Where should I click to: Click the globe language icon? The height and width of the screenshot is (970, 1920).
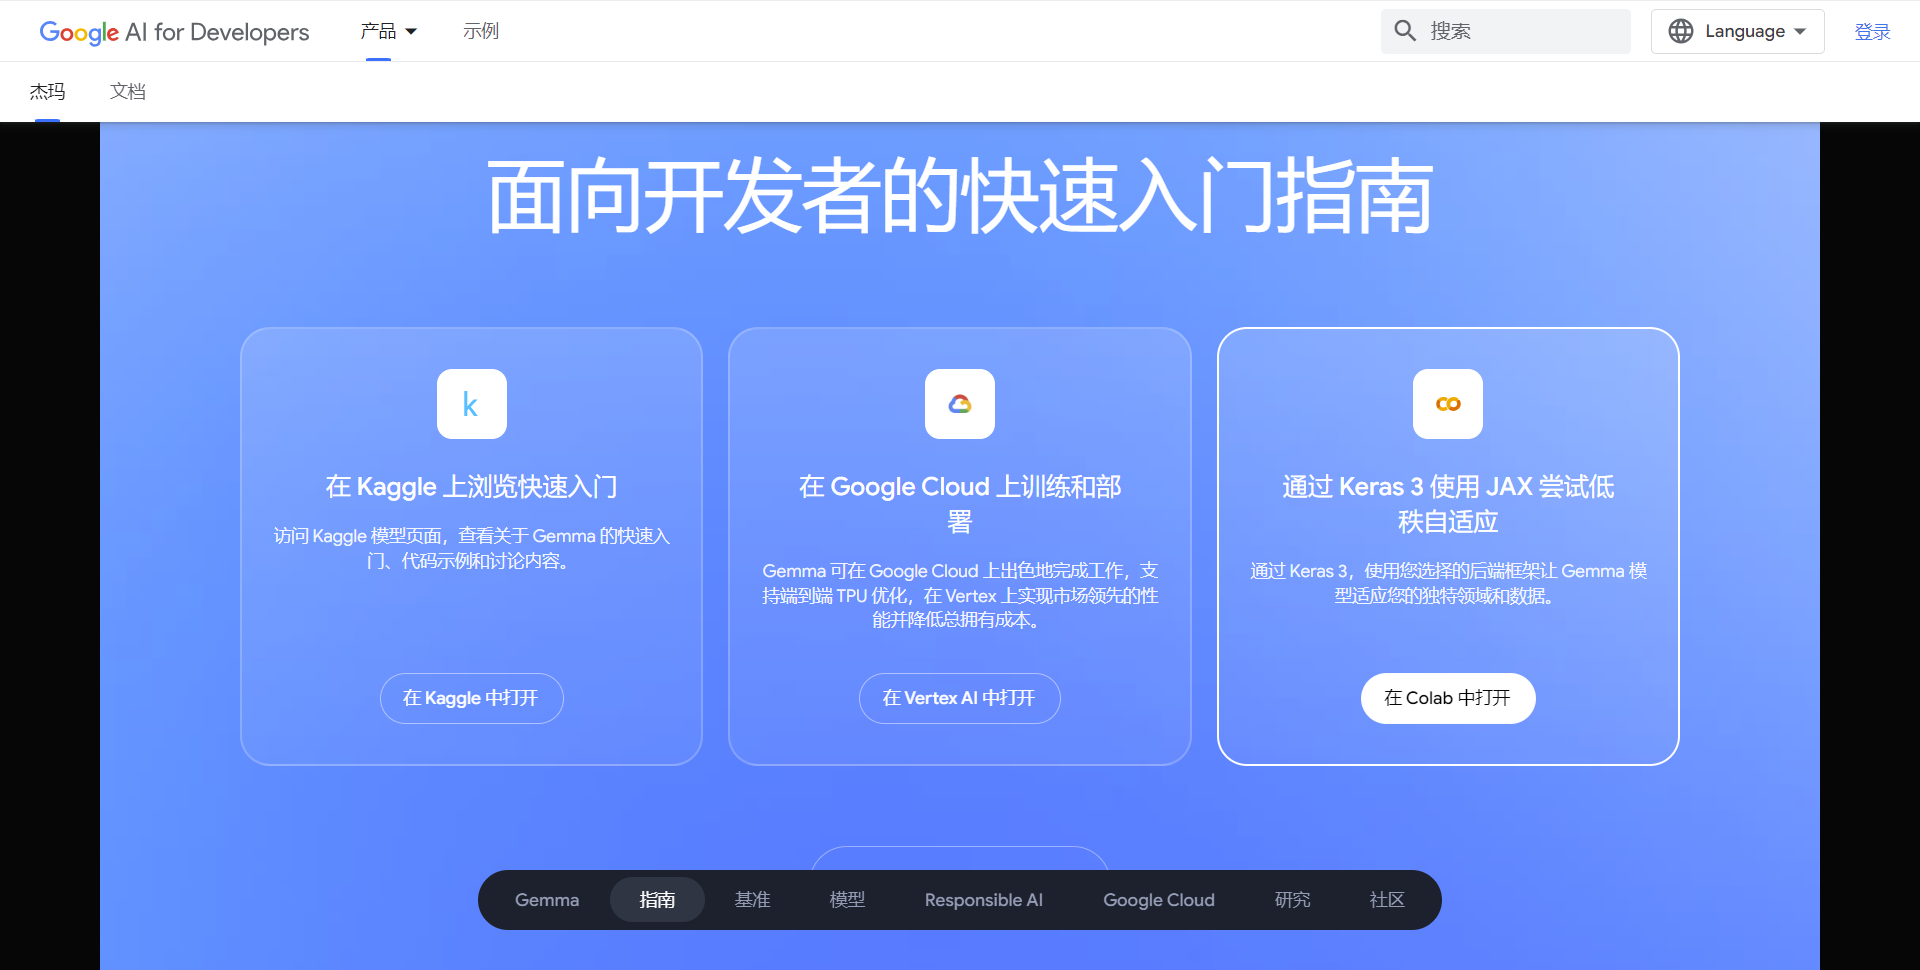(x=1681, y=31)
